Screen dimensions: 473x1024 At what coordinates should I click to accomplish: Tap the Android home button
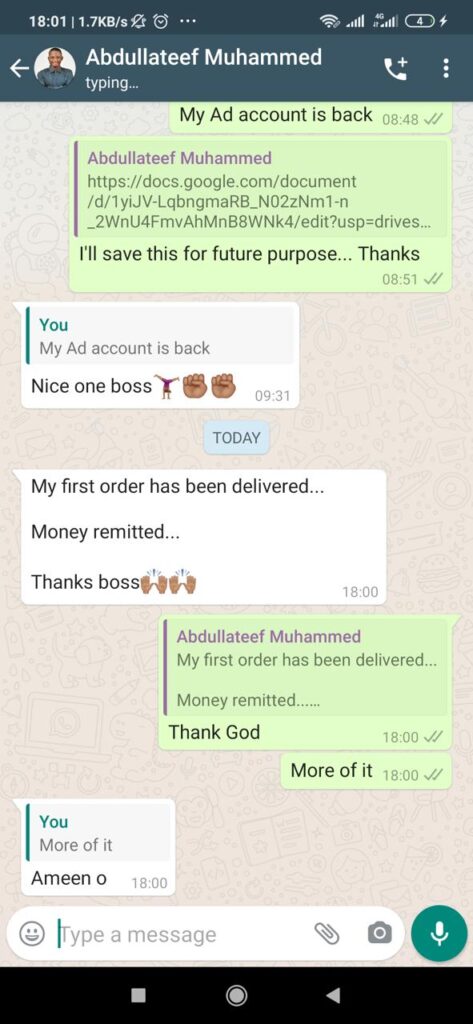[236, 995]
